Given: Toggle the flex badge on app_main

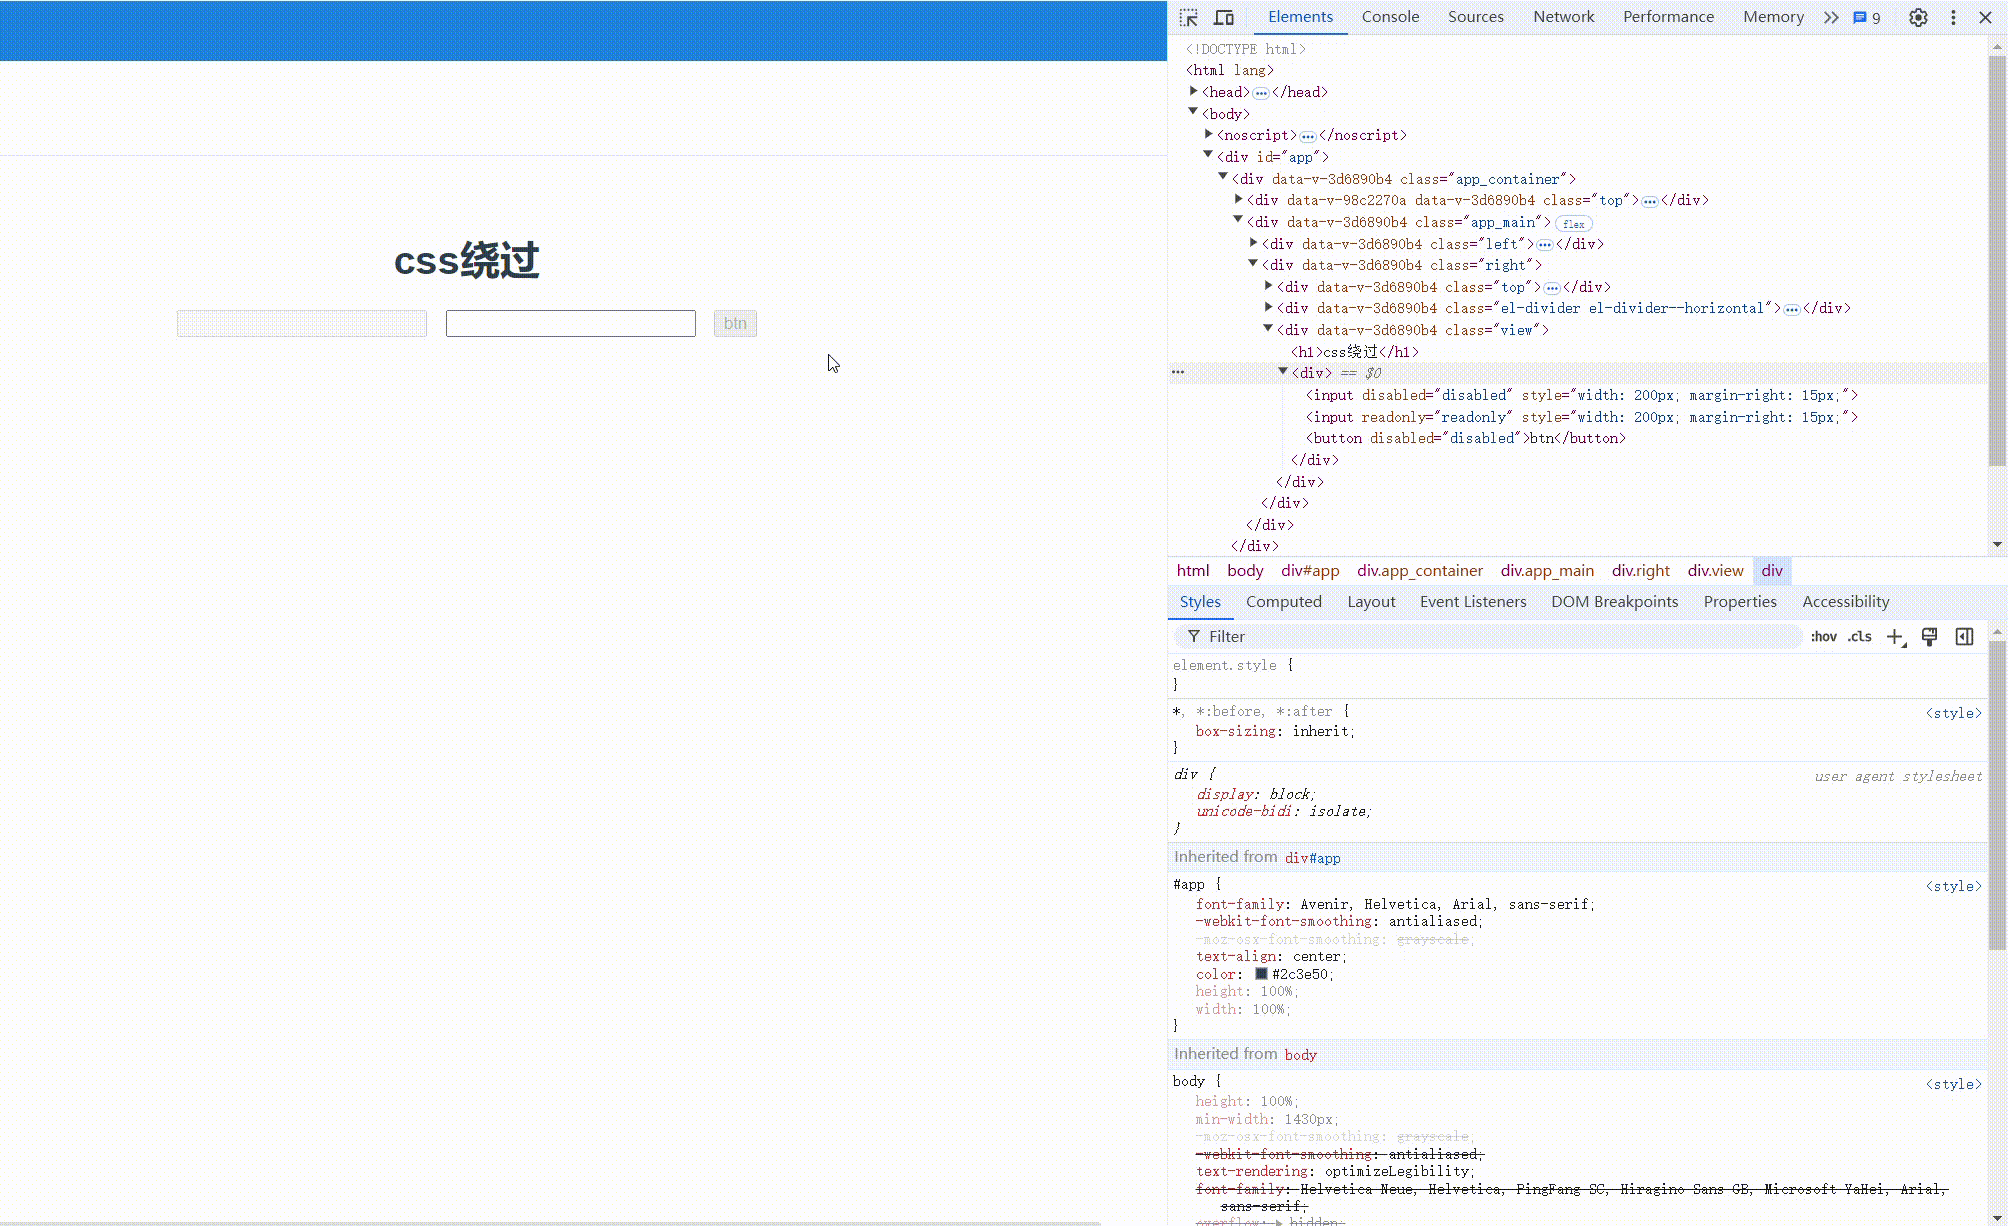Looking at the screenshot, I should (1574, 224).
